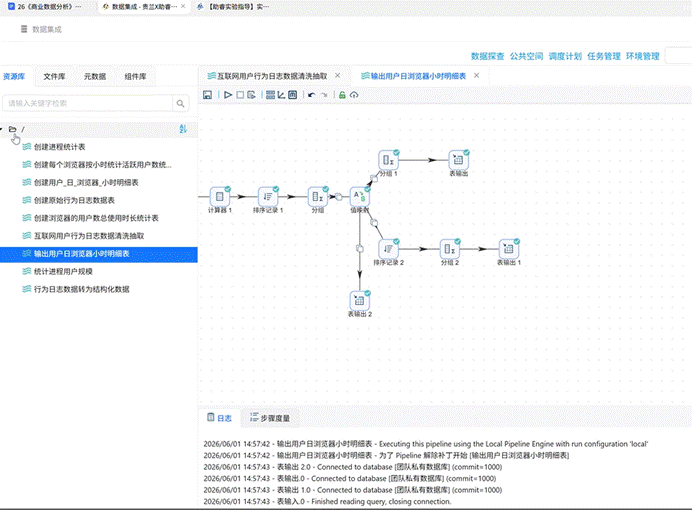
Task: Open 创建浏览器的用户数总使用时长统计表 item
Action: pos(96,218)
